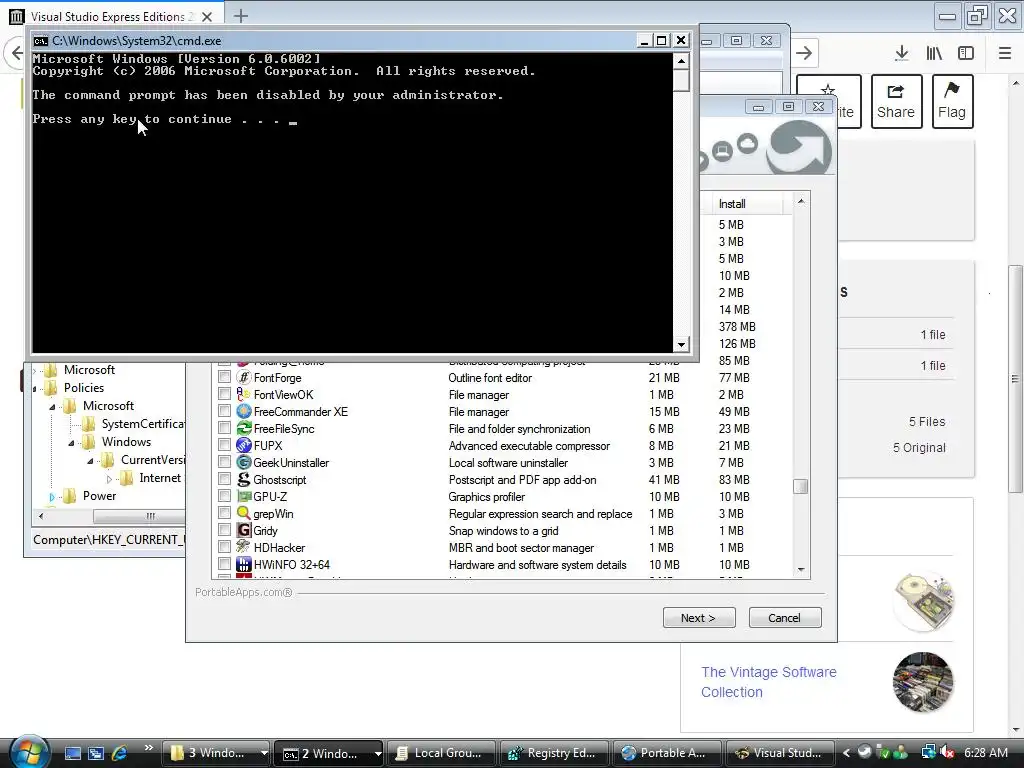Viewport: 1024px width, 768px height.
Task: Click the FUPX app icon
Action: [244, 445]
